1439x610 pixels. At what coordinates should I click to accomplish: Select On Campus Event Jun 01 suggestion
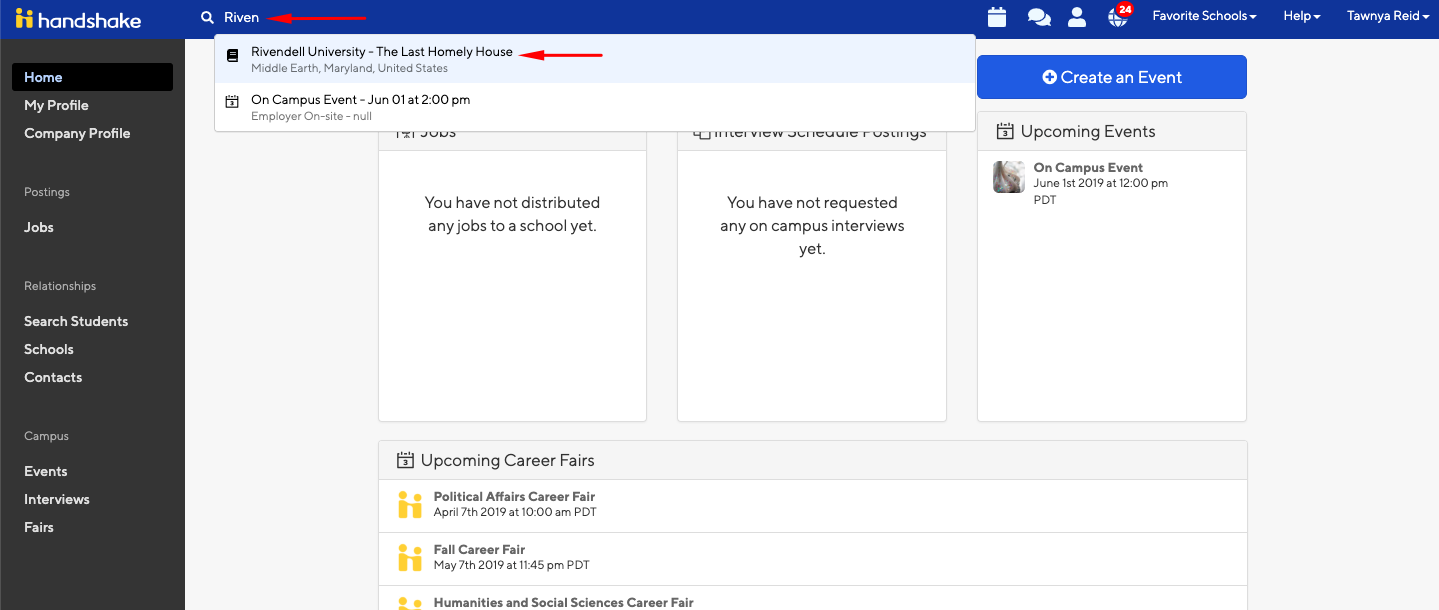595,107
